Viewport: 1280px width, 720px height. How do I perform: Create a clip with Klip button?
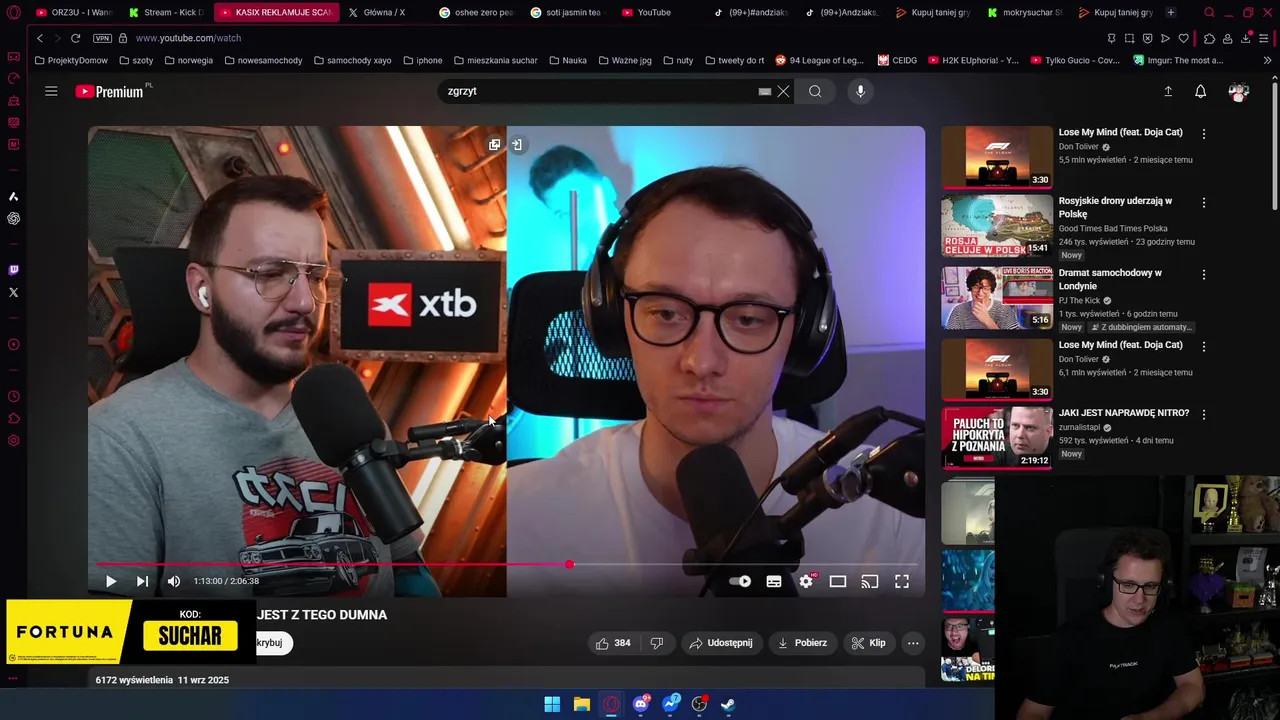pos(868,643)
